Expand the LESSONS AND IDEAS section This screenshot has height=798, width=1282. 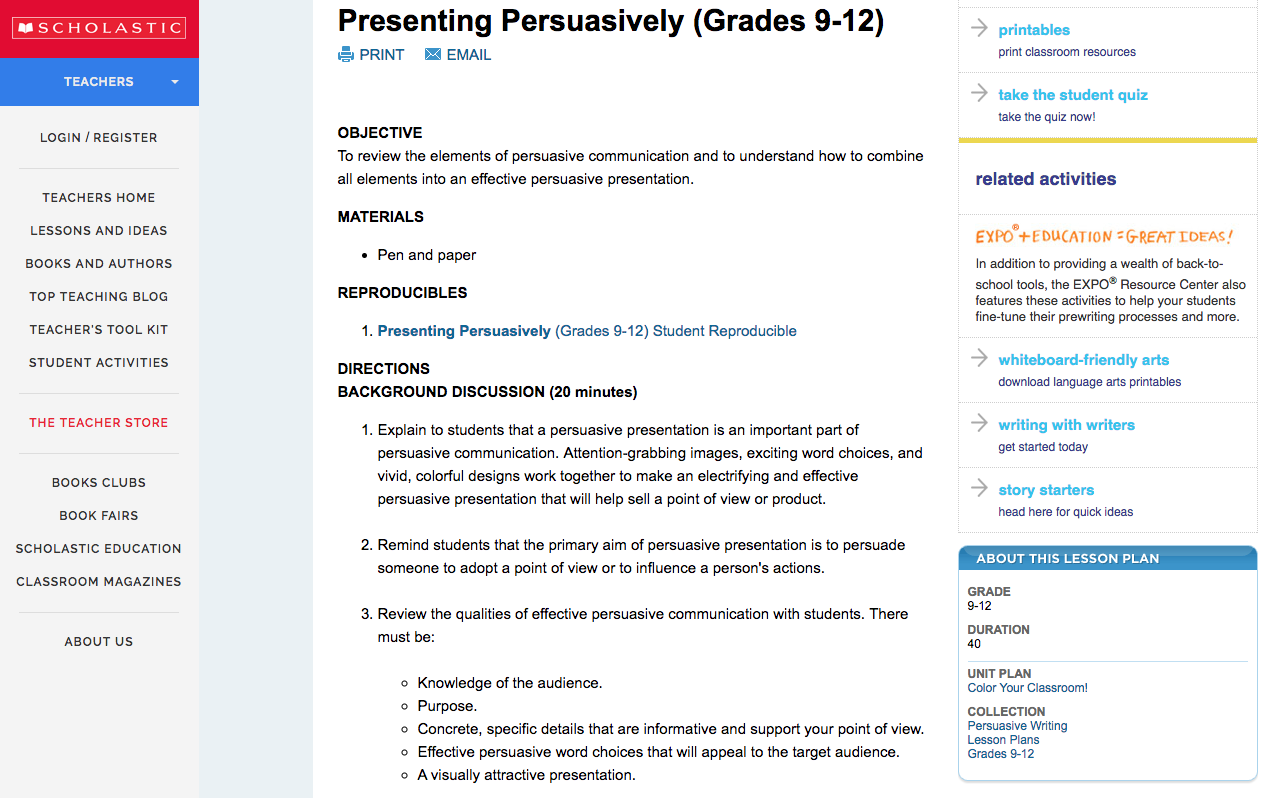(x=98, y=230)
